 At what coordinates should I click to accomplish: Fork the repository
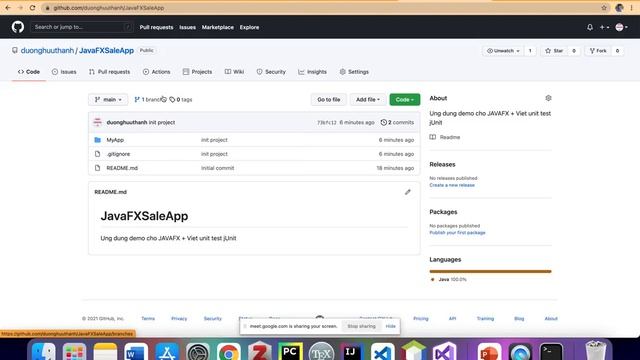[x=598, y=51]
